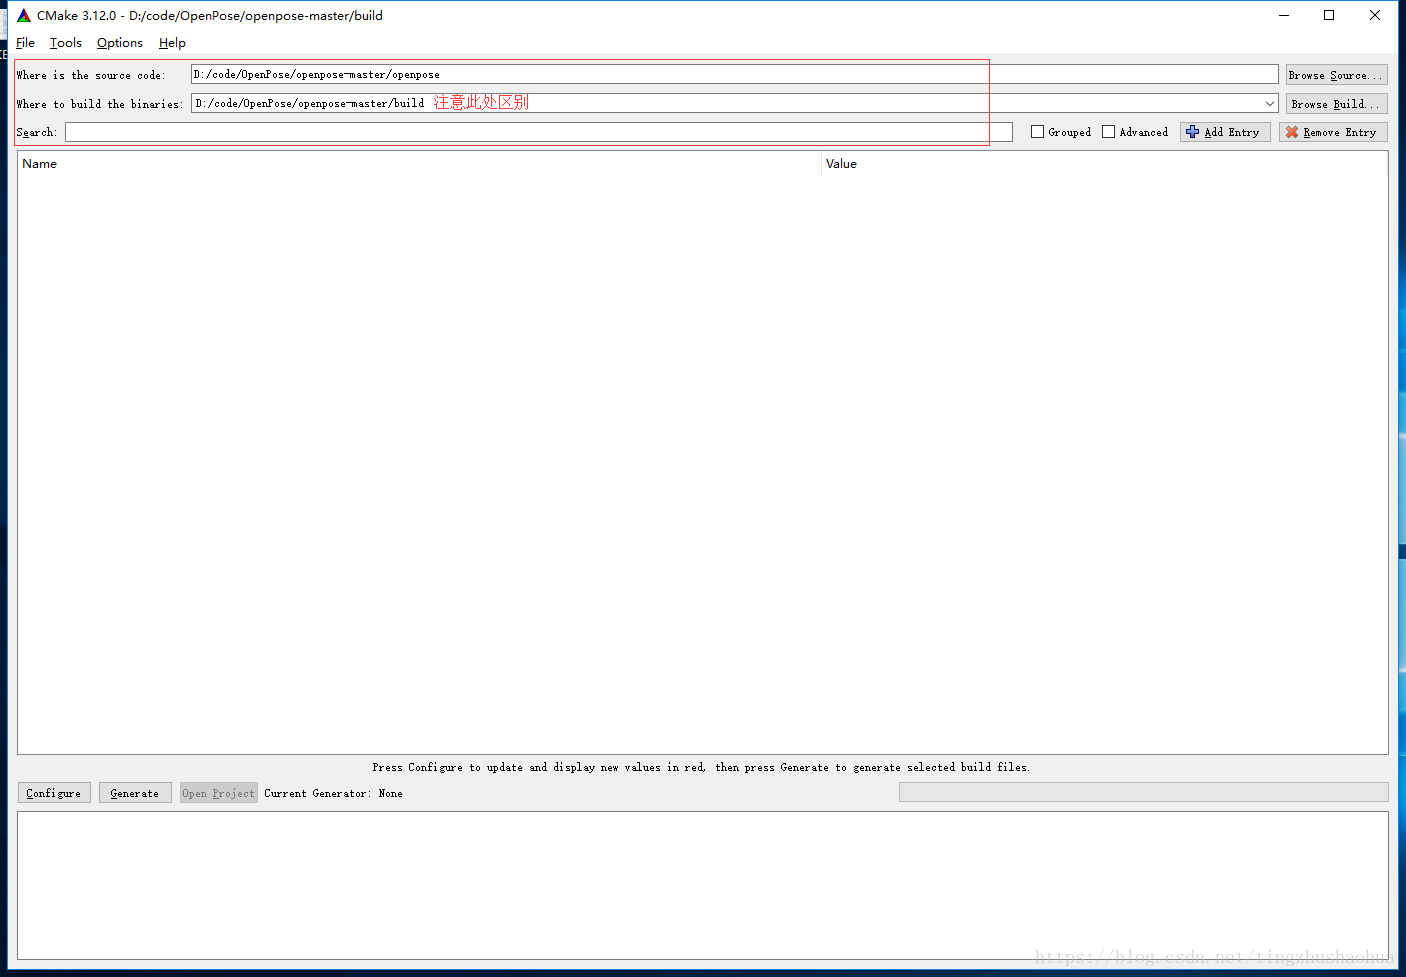
Task: Click the plus icon of Add Entry
Action: tap(1192, 132)
